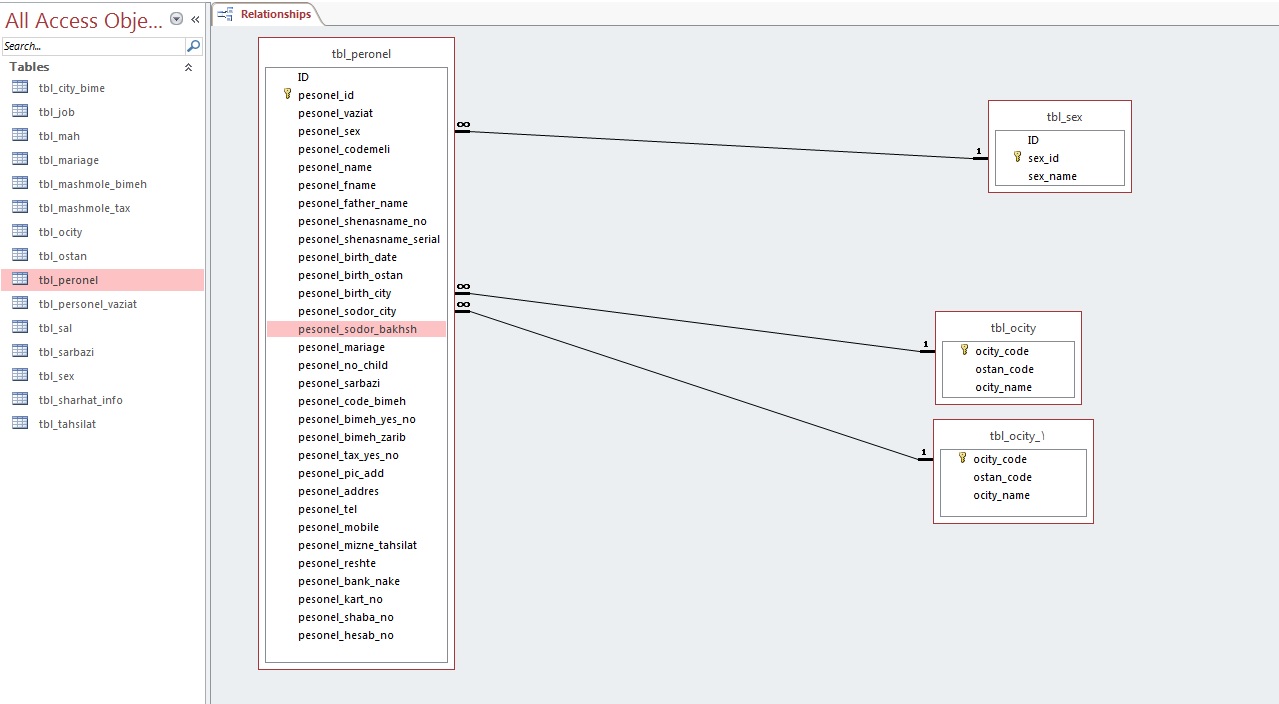
Task: Click the primary key icon beside pesonel_id
Action: pos(287,94)
